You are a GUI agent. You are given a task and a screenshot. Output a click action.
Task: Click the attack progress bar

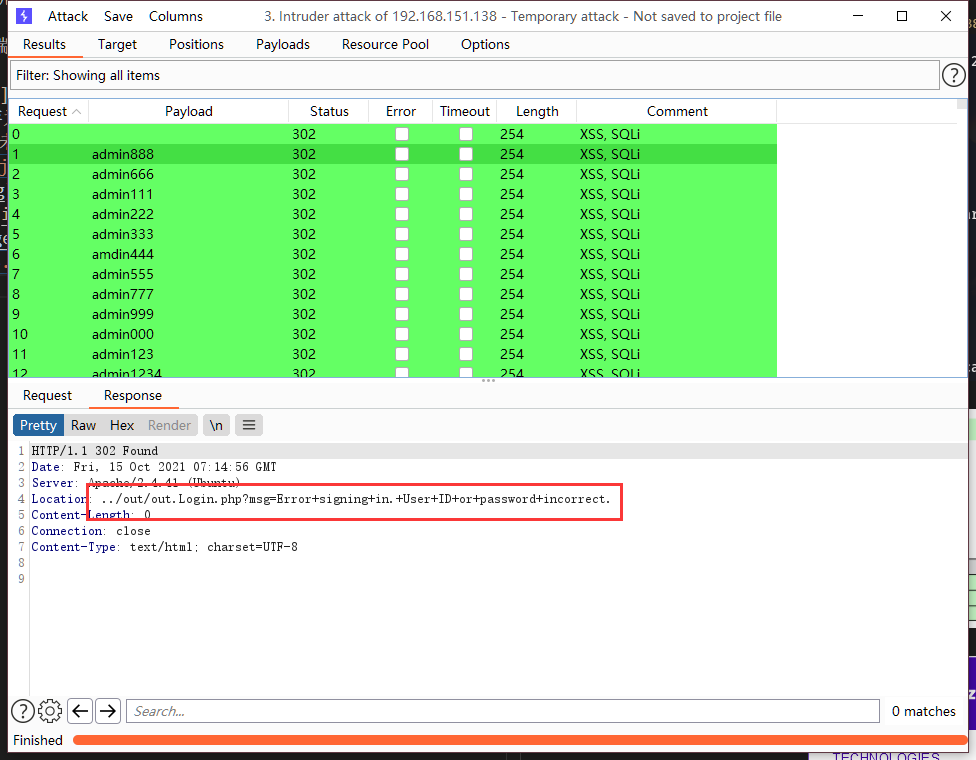click(x=520, y=740)
